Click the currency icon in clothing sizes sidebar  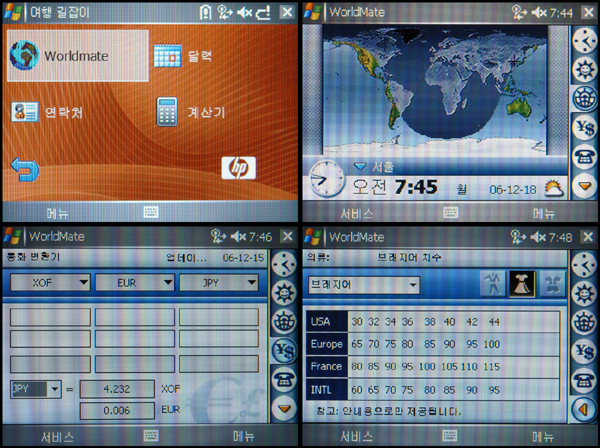(584, 351)
